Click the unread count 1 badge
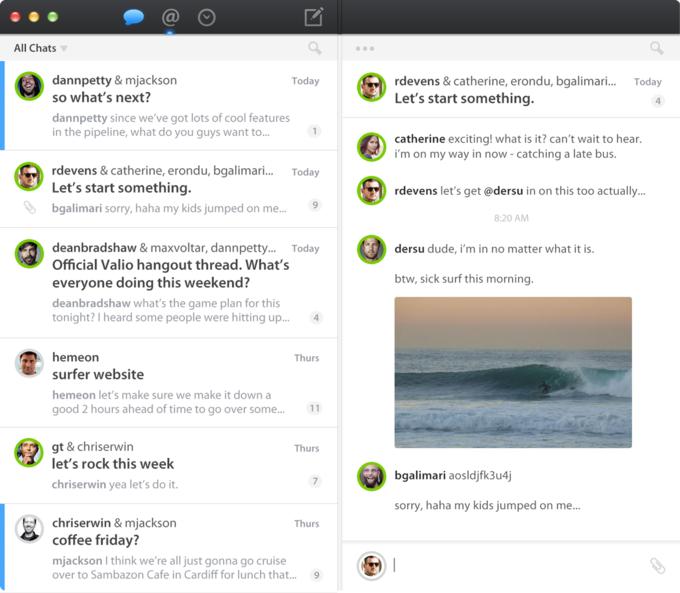 [314, 131]
